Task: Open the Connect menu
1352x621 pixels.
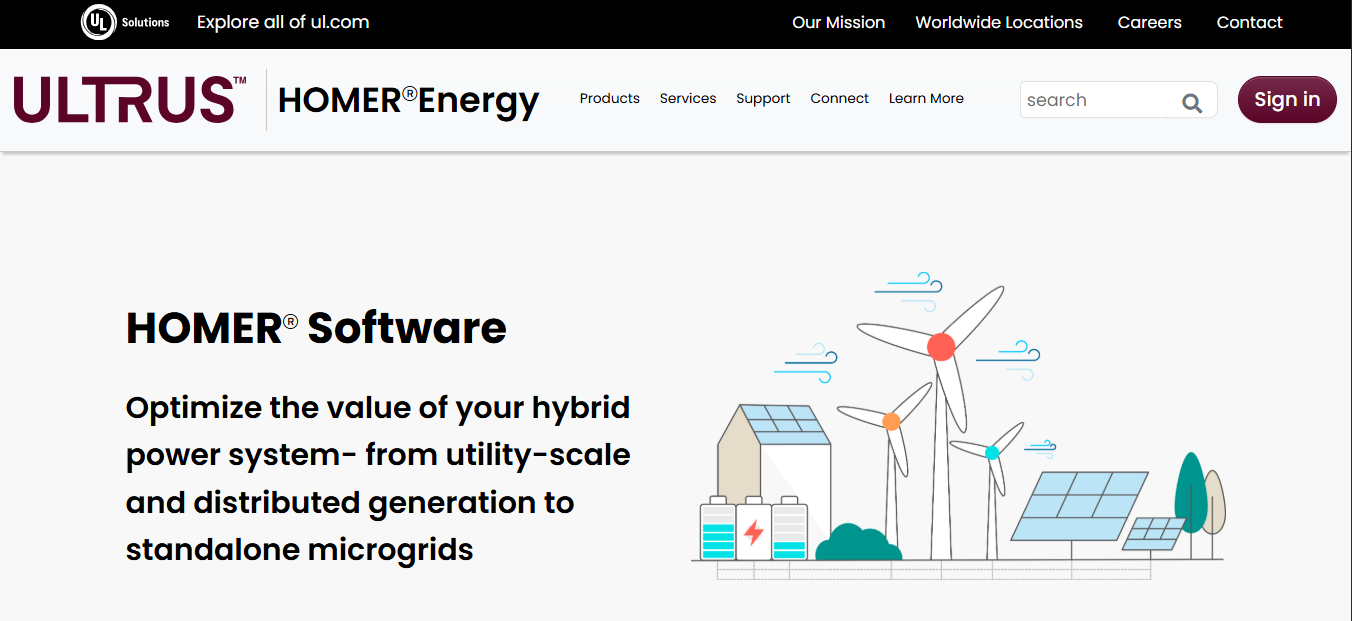Action: click(x=839, y=98)
